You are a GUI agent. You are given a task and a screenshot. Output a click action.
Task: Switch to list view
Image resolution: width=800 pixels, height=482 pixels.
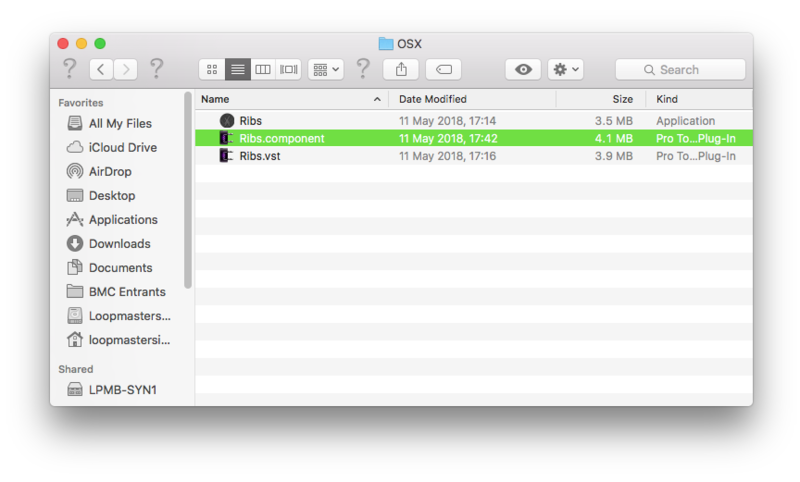[x=238, y=69]
